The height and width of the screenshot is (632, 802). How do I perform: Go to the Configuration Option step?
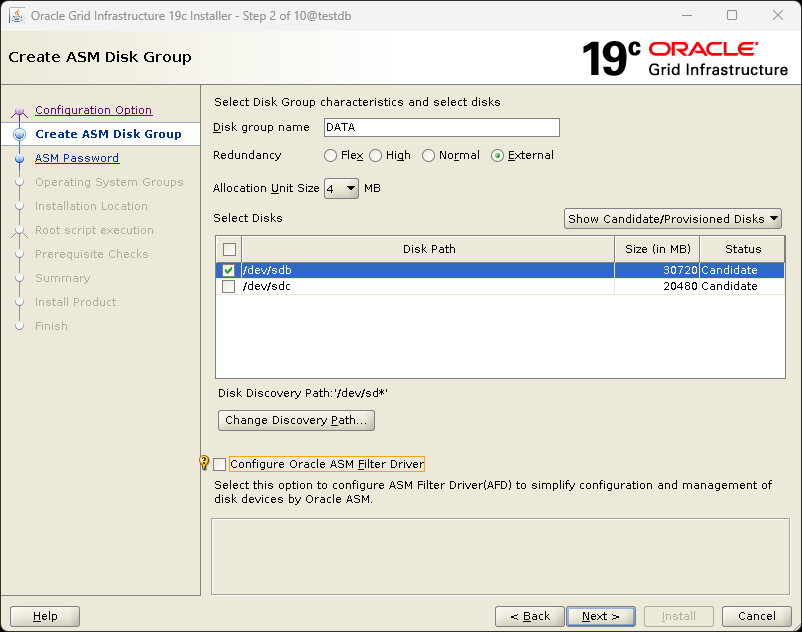94,110
